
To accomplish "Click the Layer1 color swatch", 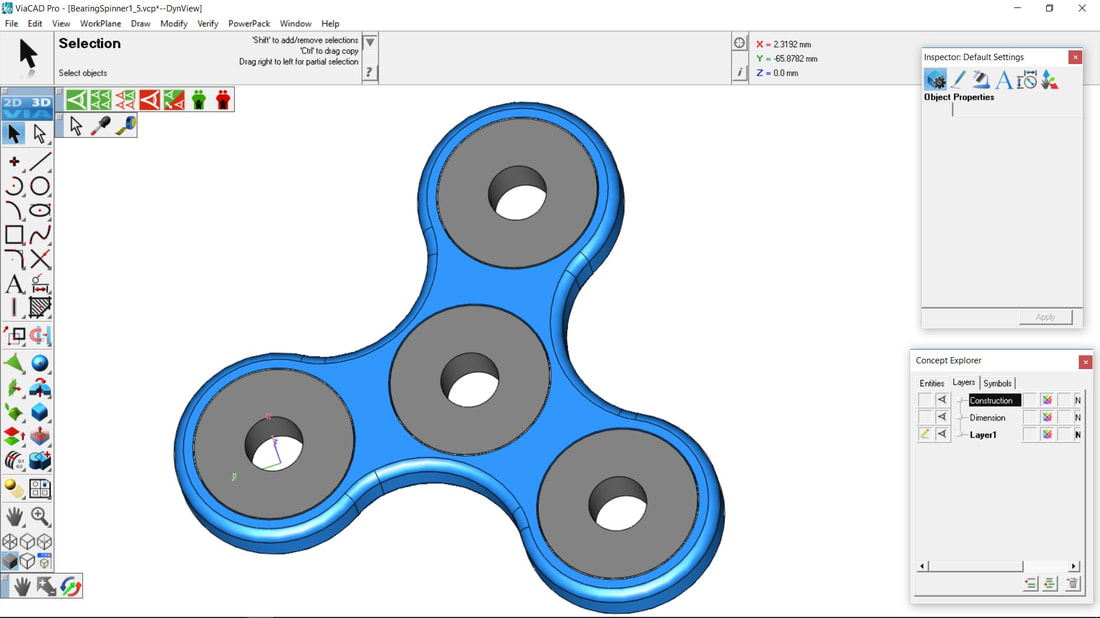I will pyautogui.click(x=1047, y=434).
